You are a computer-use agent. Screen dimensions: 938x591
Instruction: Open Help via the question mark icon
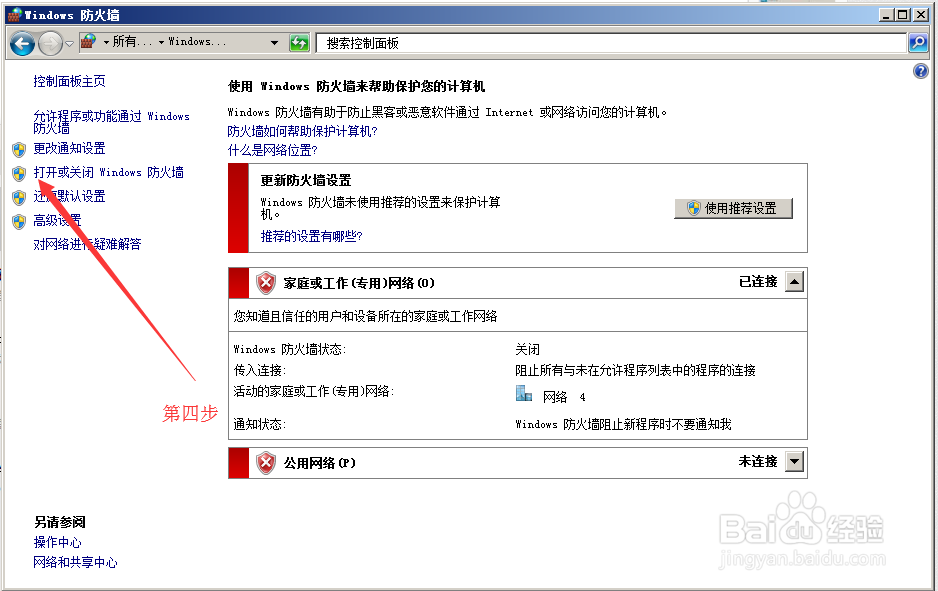pos(921,72)
